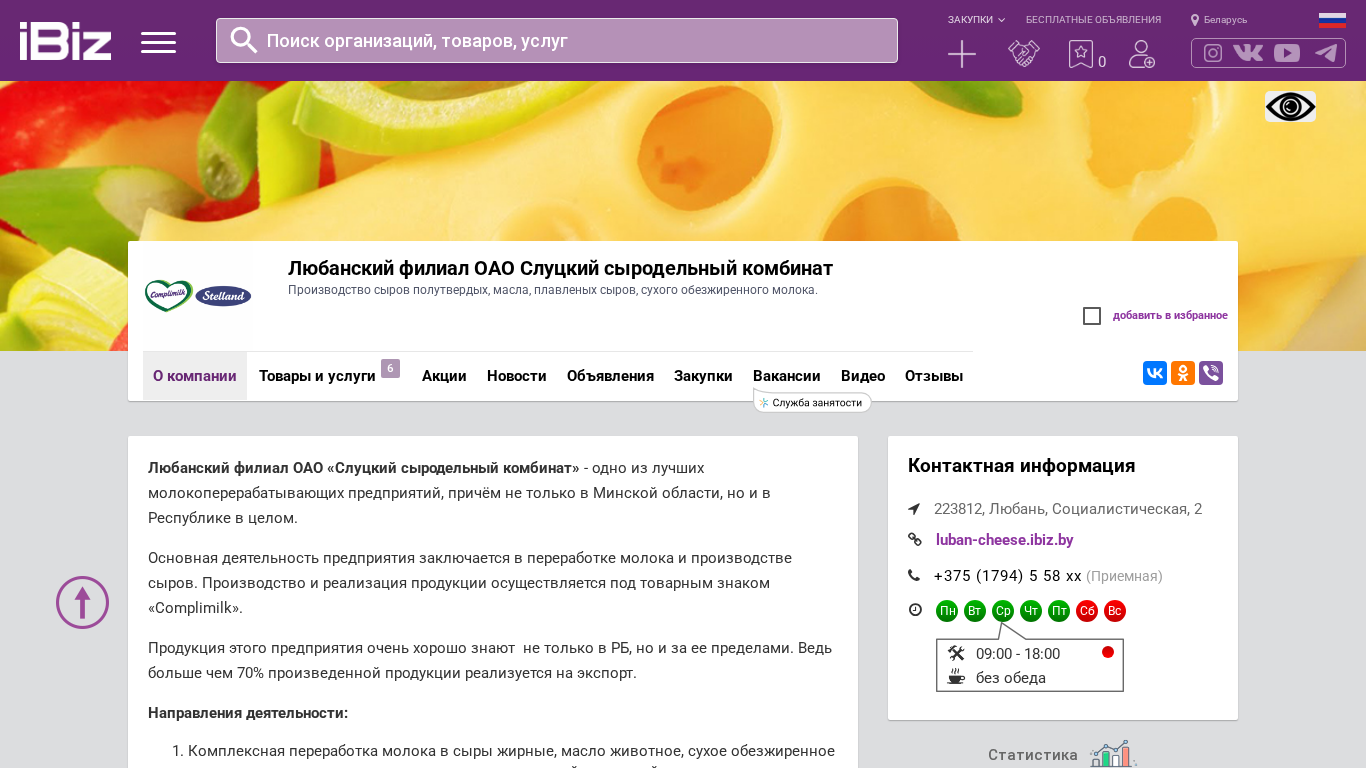The image size is (1366, 768).
Task: Click the phone handset icon
Action: (x=914, y=576)
